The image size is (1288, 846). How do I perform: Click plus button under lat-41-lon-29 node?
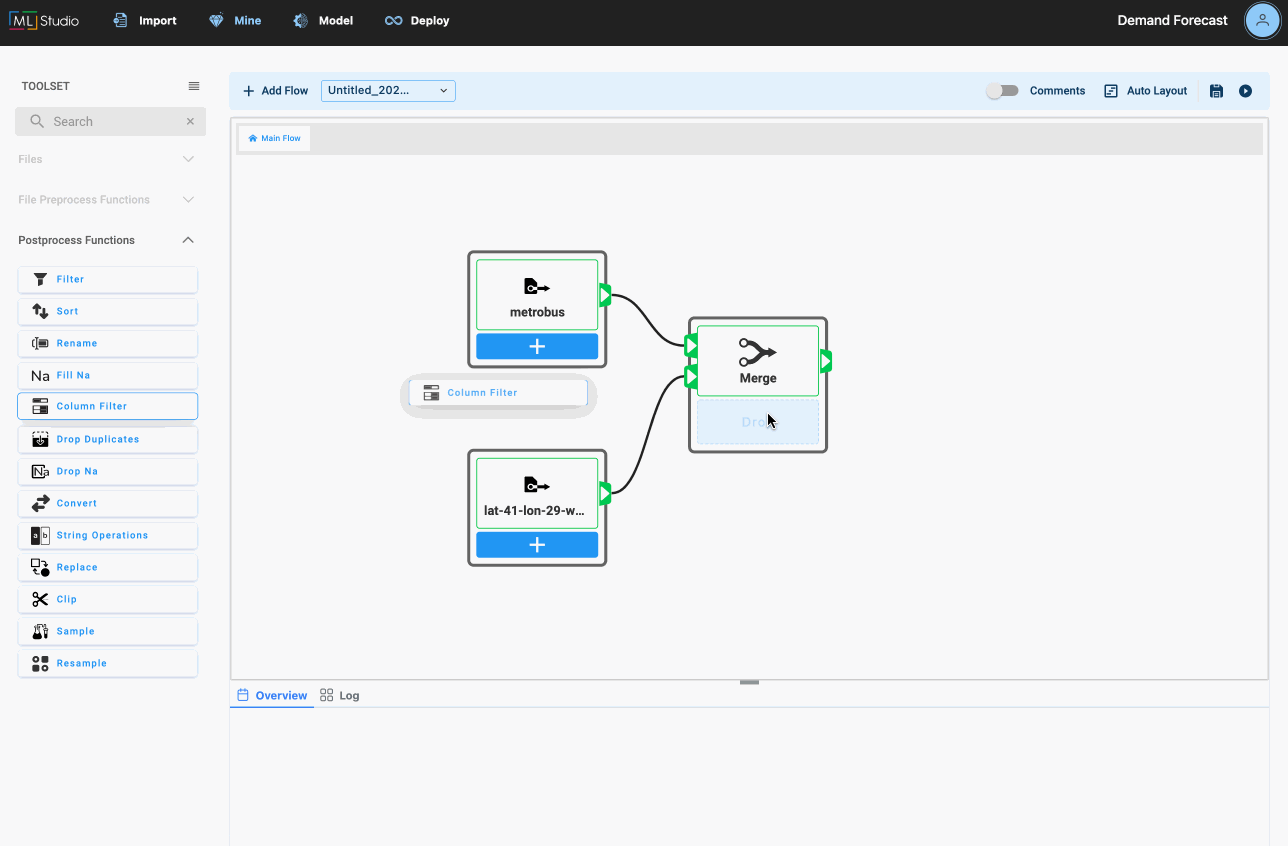[x=537, y=545]
